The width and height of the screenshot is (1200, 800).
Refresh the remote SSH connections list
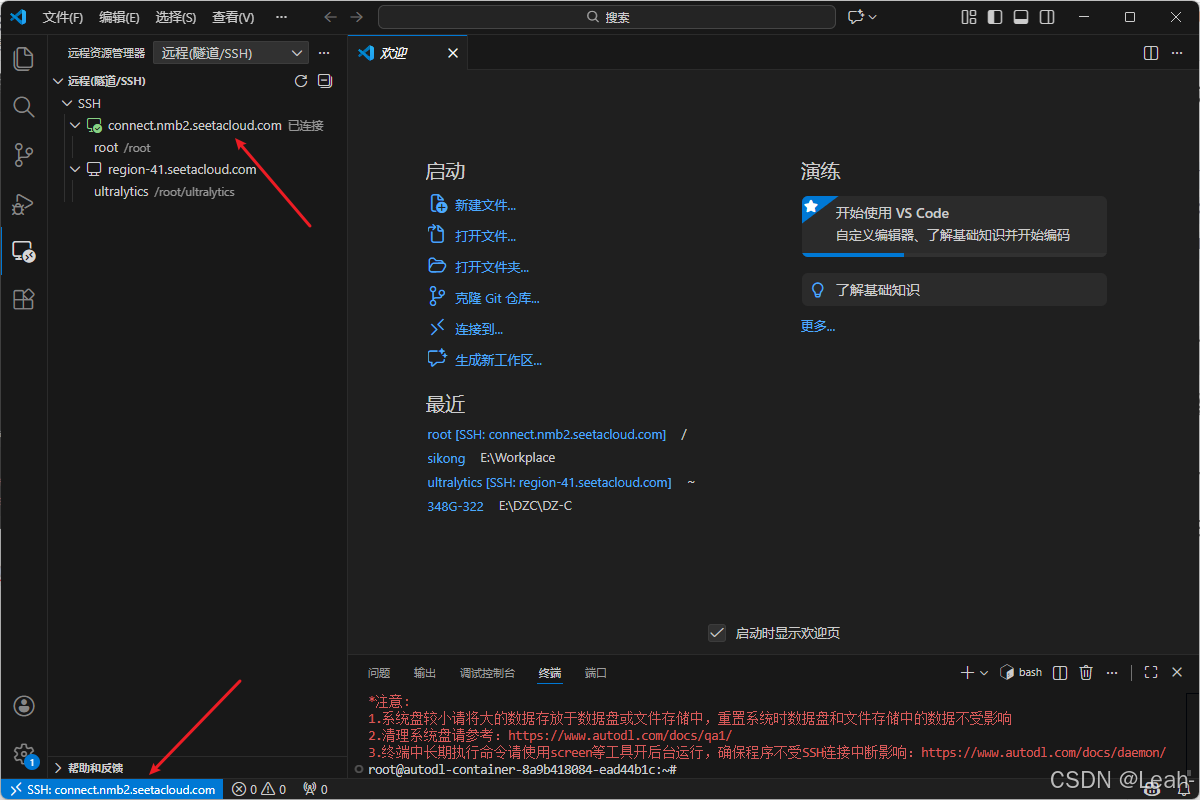(300, 80)
